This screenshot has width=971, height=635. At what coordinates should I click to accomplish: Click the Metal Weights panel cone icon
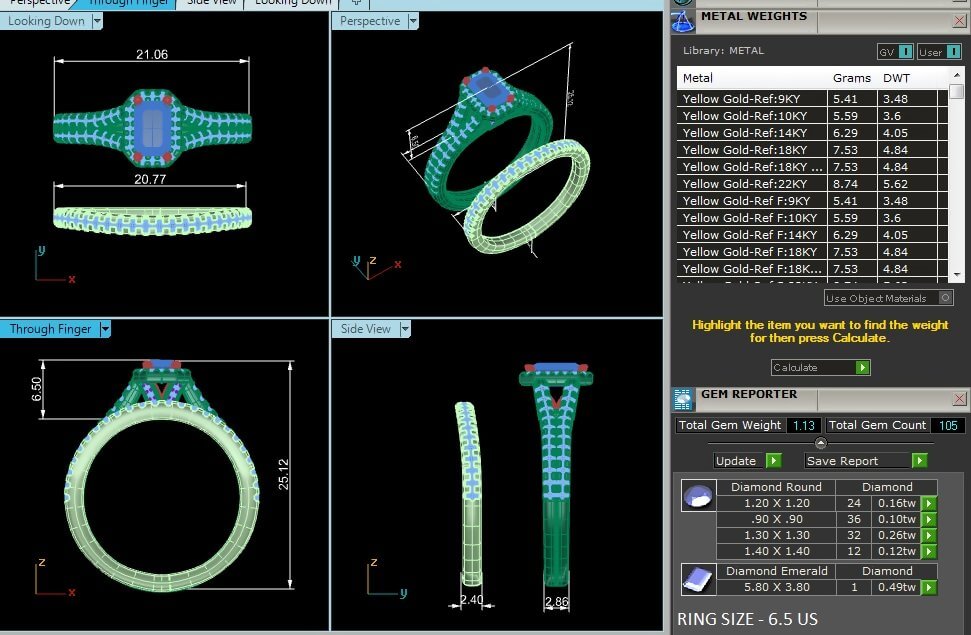click(683, 18)
